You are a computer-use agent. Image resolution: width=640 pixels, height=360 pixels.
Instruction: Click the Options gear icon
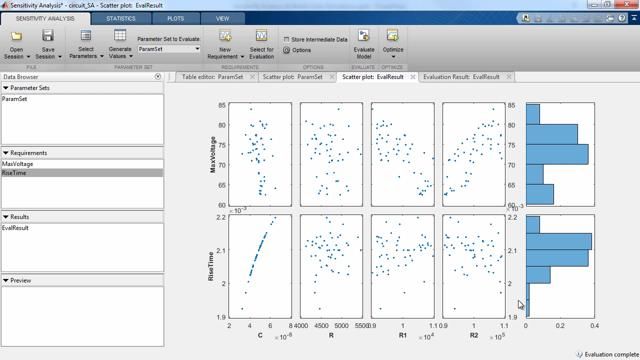(287, 50)
